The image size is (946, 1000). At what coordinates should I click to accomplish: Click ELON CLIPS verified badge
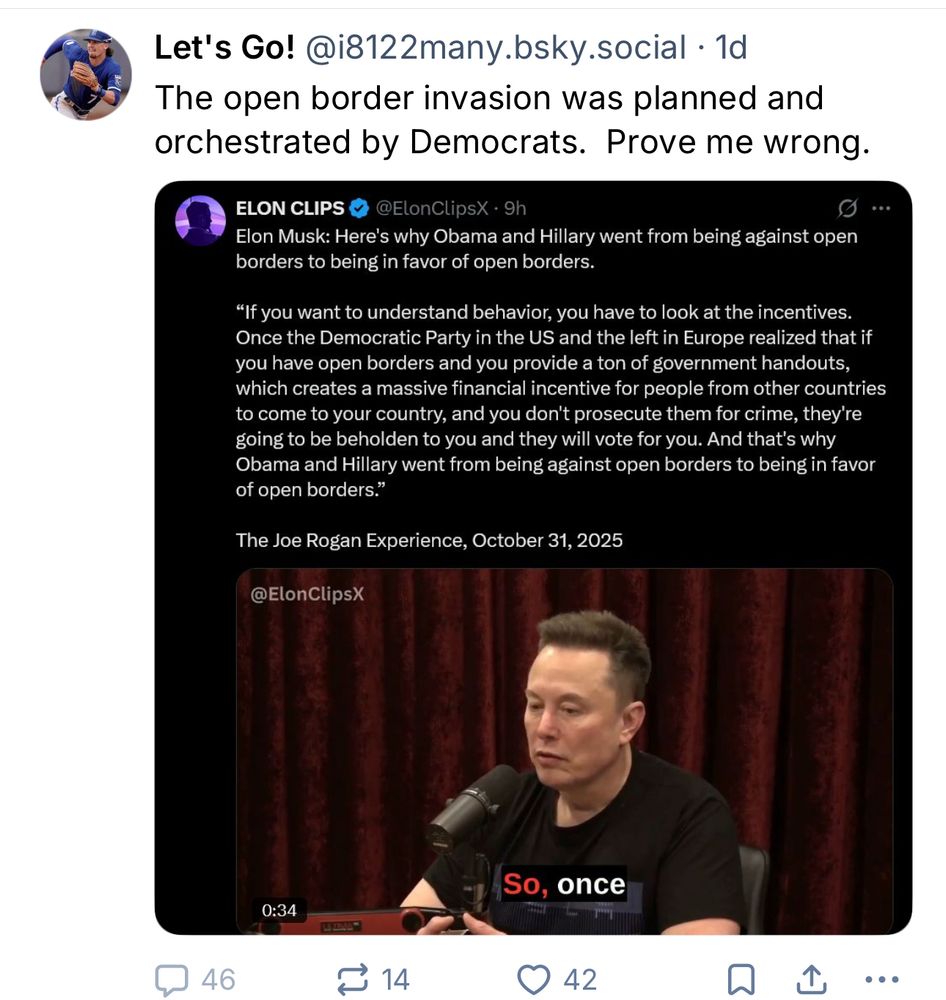360,208
